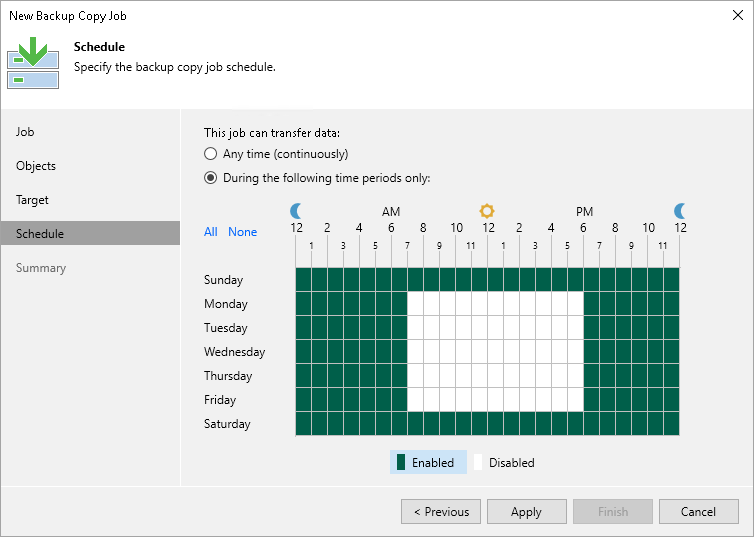Click the right midnight moon icon
Image resolution: width=754 pixels, height=537 pixels.
tap(679, 211)
